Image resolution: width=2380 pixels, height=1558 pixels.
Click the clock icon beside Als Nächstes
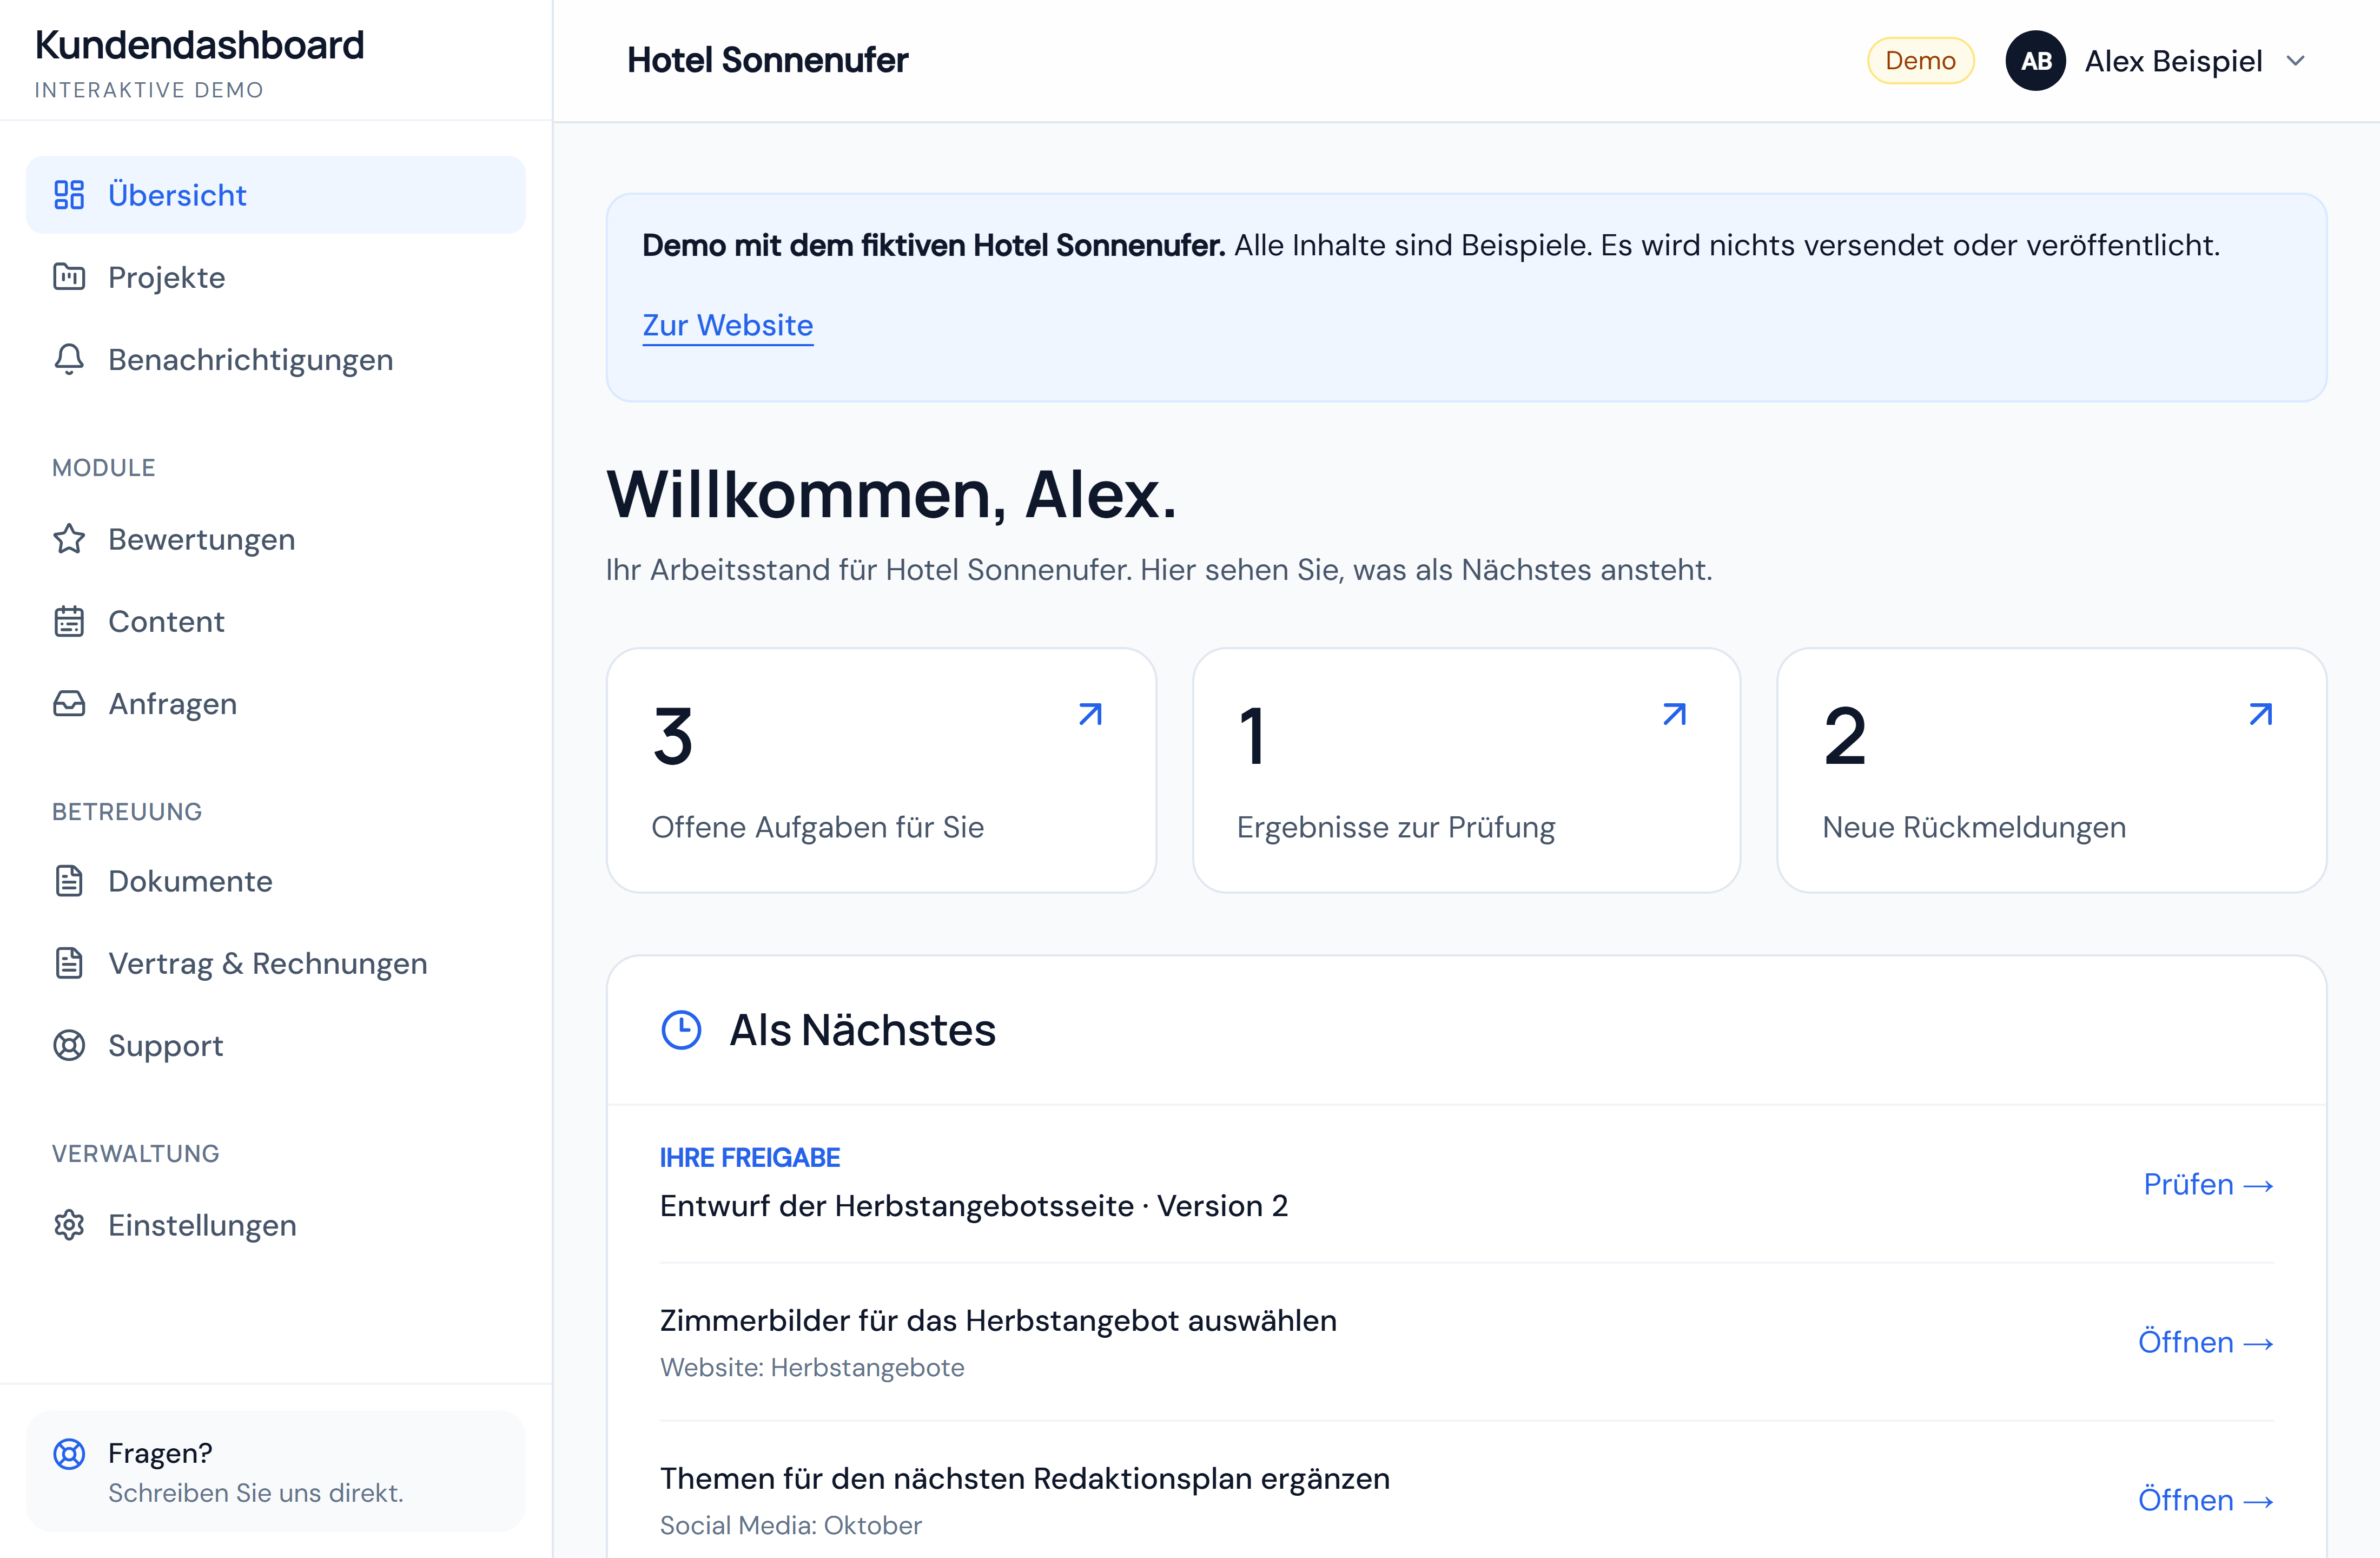pyautogui.click(x=682, y=1030)
